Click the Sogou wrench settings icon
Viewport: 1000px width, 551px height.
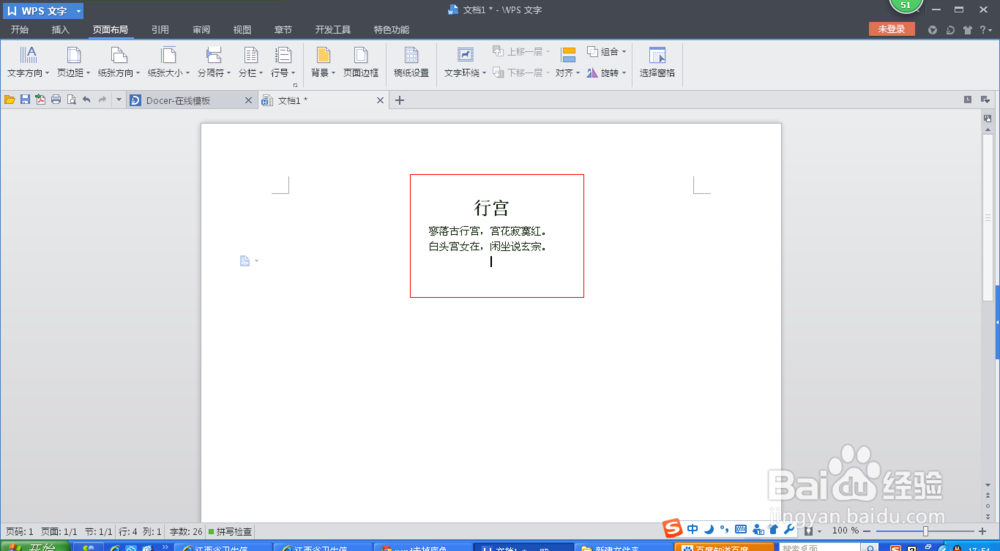(x=789, y=529)
